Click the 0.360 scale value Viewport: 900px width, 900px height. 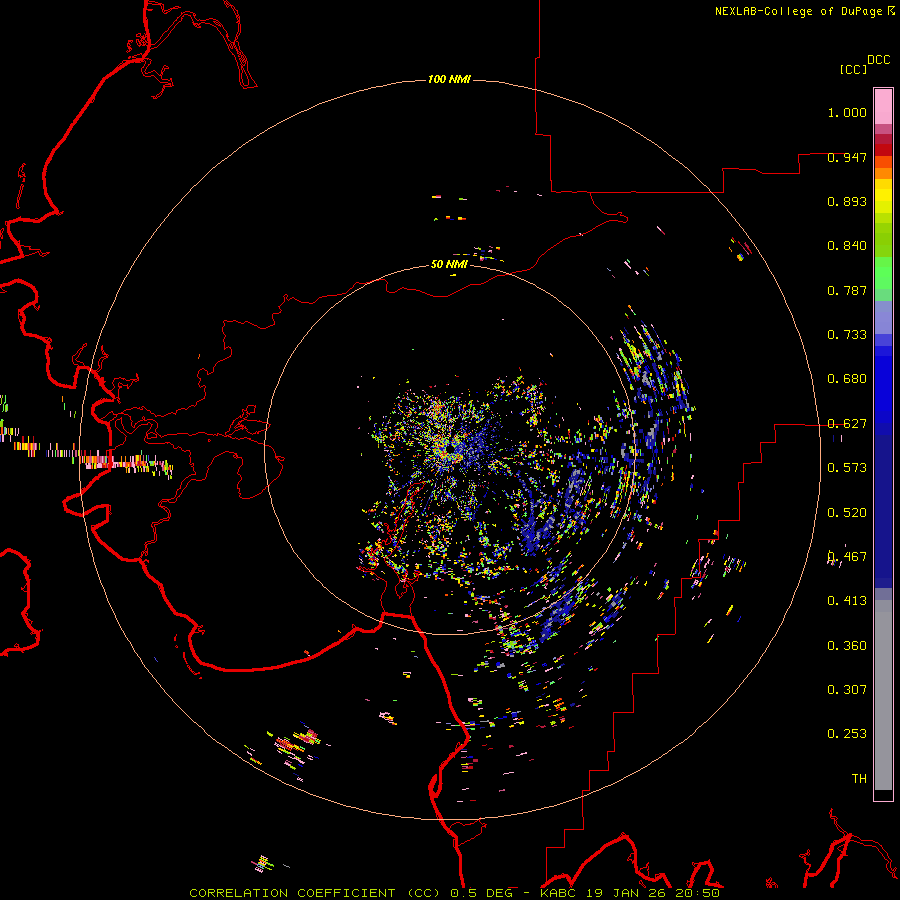pos(847,646)
